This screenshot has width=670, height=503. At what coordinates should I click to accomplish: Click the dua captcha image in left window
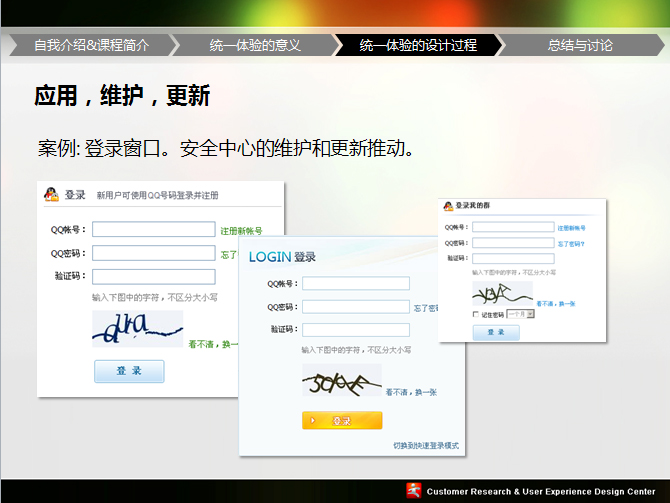pos(138,329)
